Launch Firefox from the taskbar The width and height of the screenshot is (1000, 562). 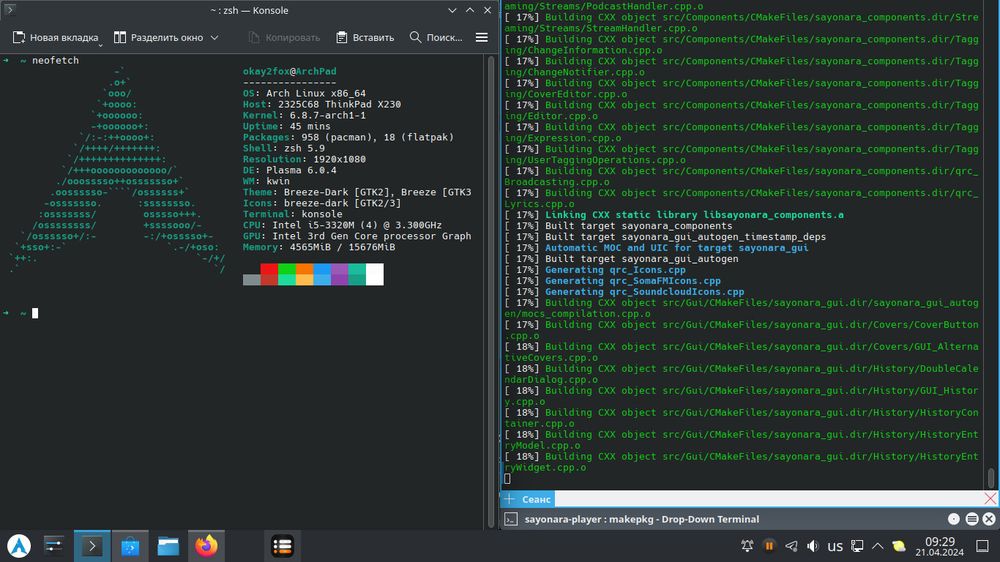click(206, 546)
